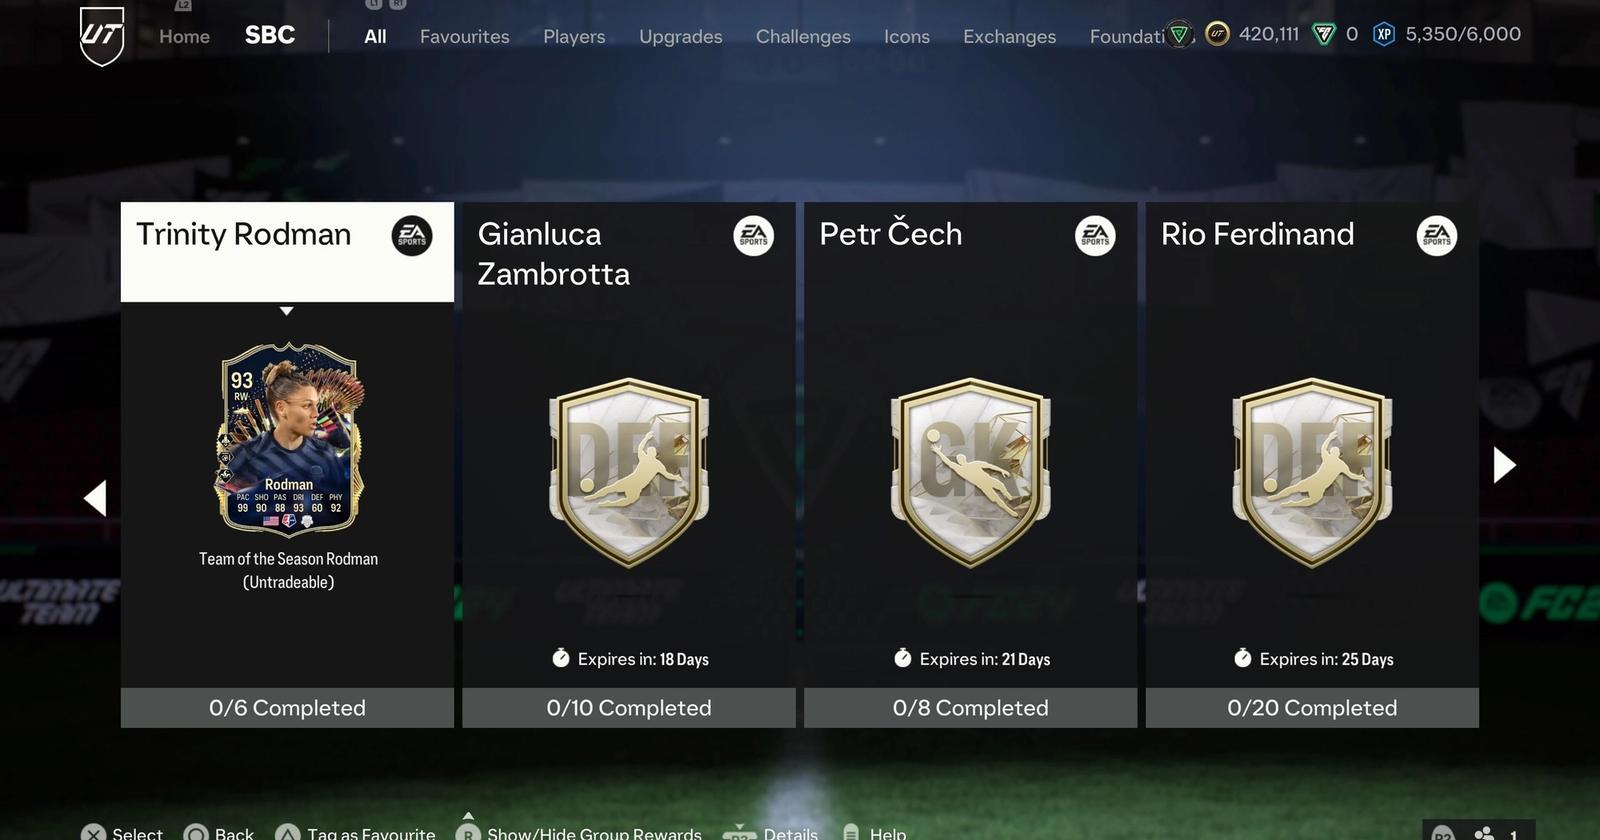Go to previous SBC page arrow
The image size is (1600, 840).
pos(95,498)
